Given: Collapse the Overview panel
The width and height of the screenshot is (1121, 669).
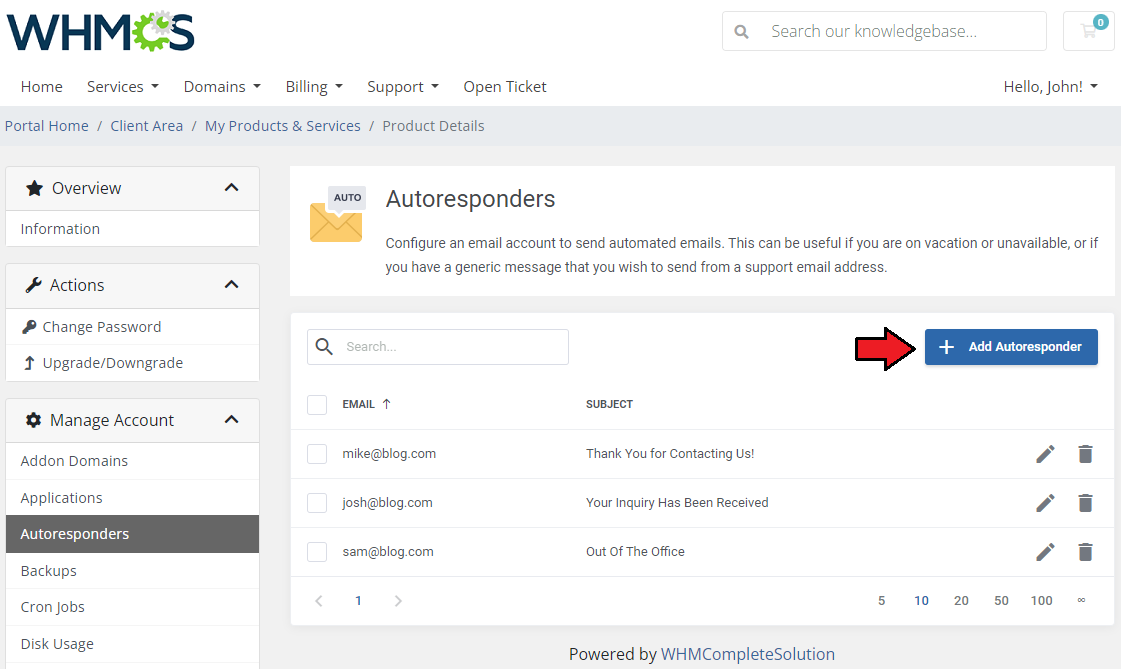Looking at the screenshot, I should (x=231, y=188).
